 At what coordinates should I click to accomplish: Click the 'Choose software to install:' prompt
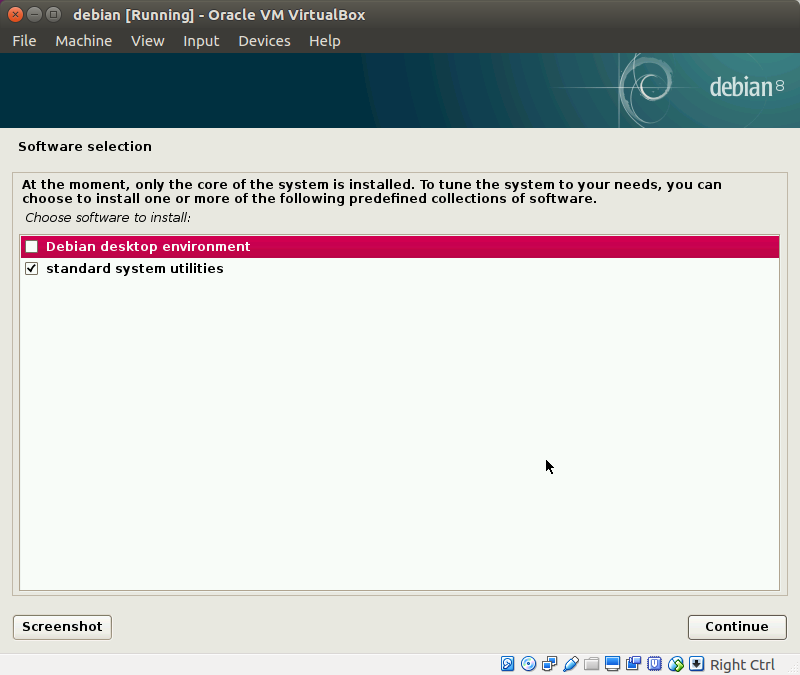108,218
